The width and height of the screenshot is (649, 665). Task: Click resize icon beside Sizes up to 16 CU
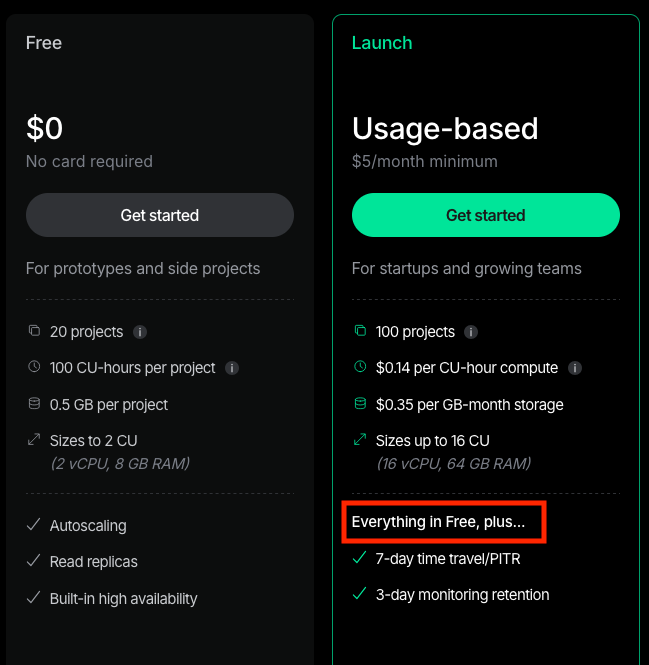(x=360, y=440)
